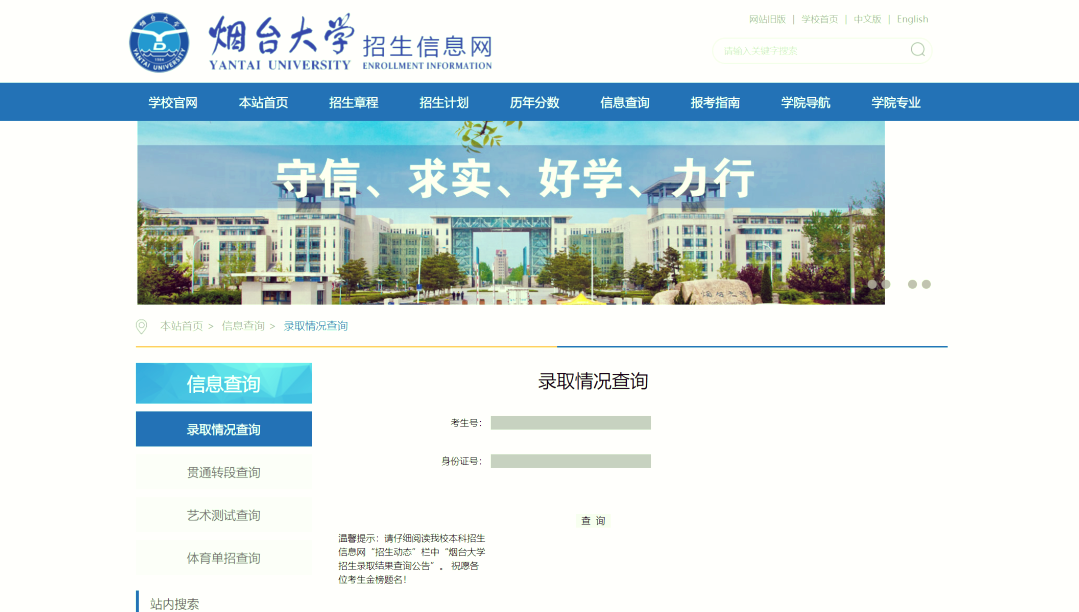Open the 招生计划 navigation menu
This screenshot has width=1079, height=612.
[442, 101]
